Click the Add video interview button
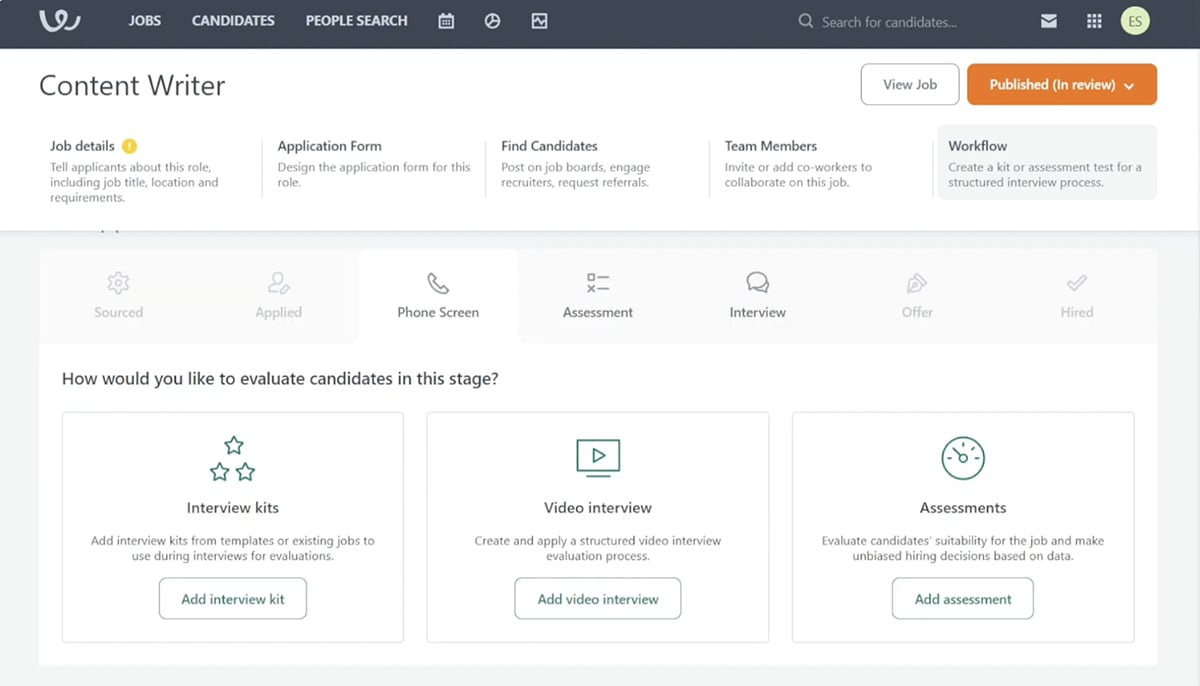1200x686 pixels. point(597,598)
